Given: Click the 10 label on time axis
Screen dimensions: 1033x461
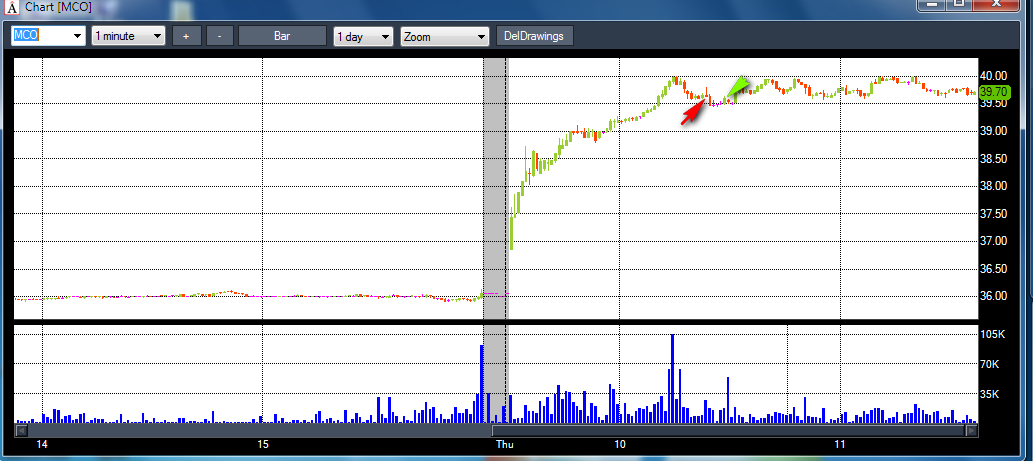Looking at the screenshot, I should [619, 445].
